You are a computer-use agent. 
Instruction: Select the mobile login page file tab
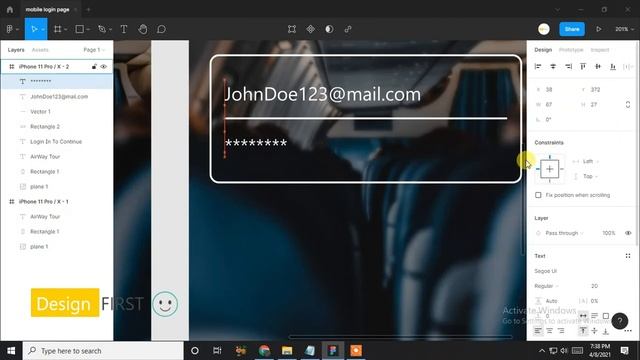click(47, 9)
